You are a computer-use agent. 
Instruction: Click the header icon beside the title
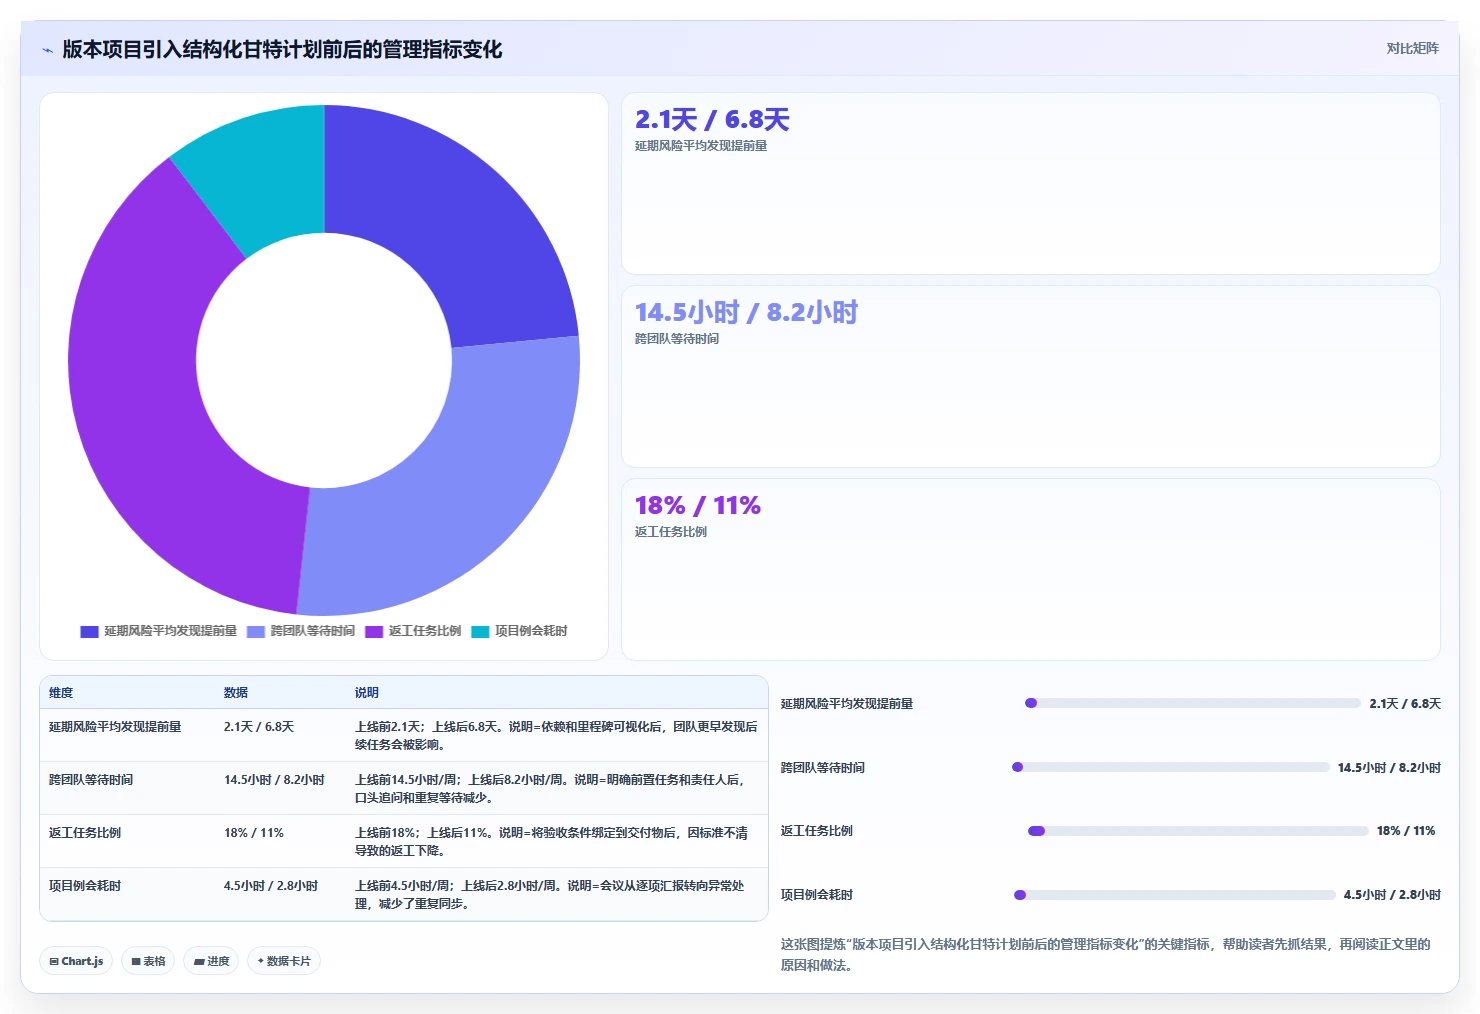(47, 50)
